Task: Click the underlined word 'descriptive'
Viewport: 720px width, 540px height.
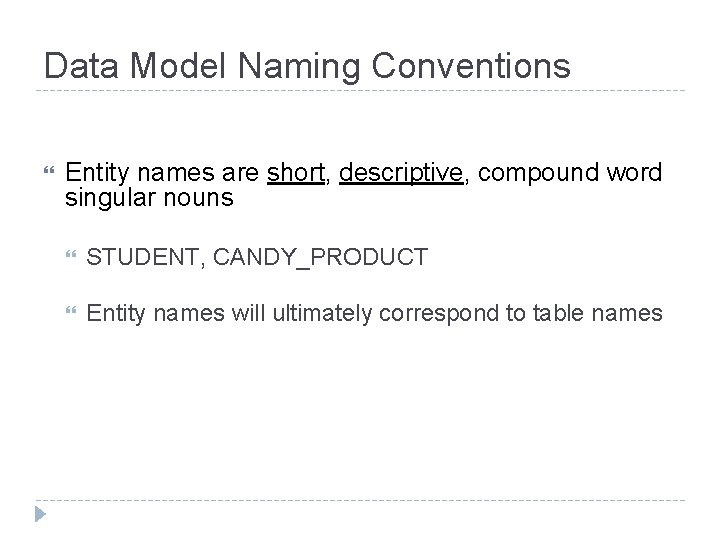Action: click(x=401, y=174)
